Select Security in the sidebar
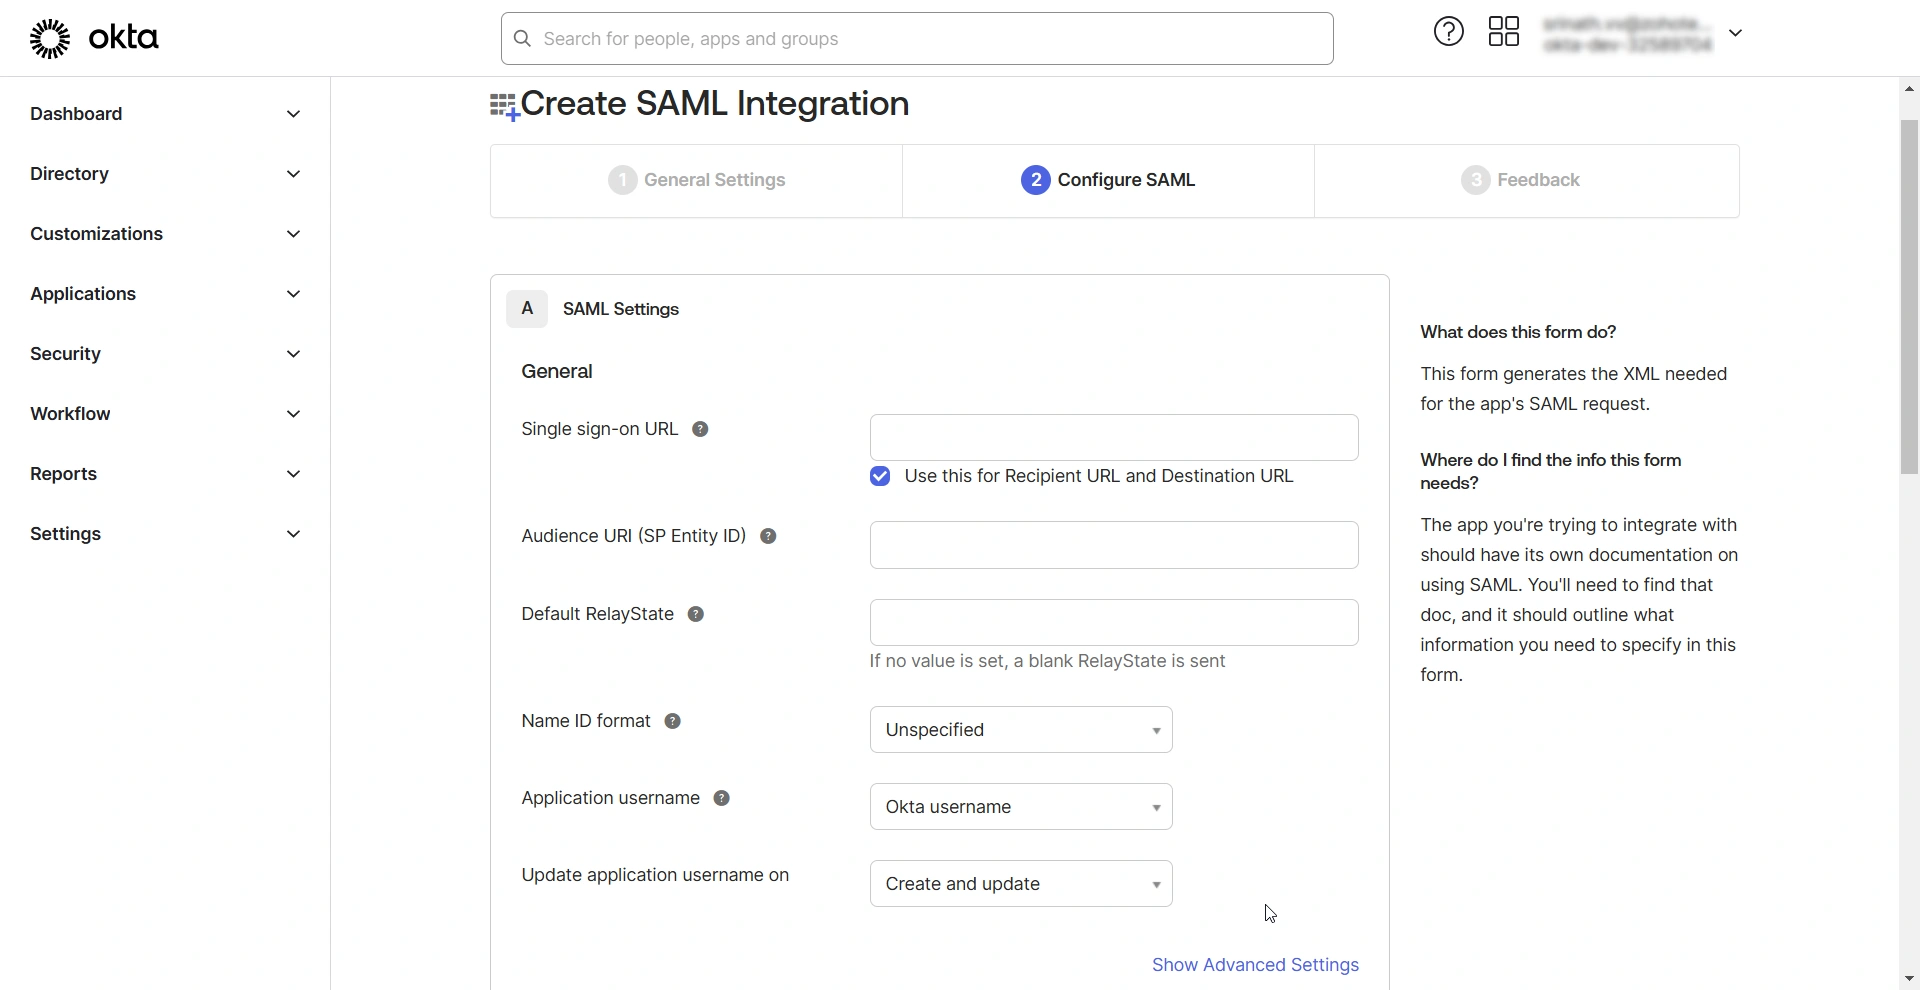Screen dimensions: 1920x990 tap(65, 353)
